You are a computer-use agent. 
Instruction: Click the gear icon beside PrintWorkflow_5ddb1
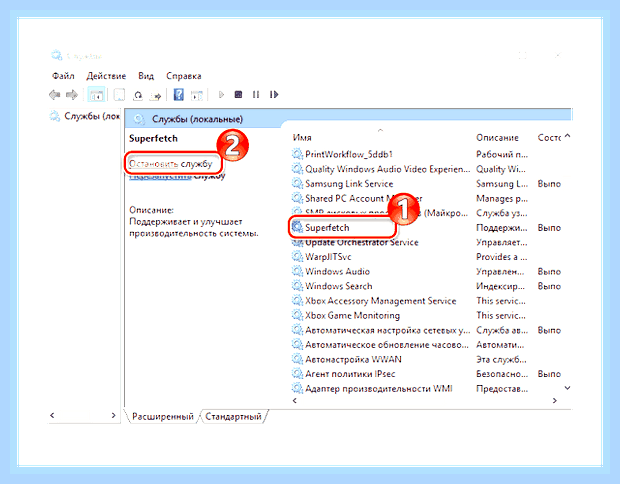point(297,154)
